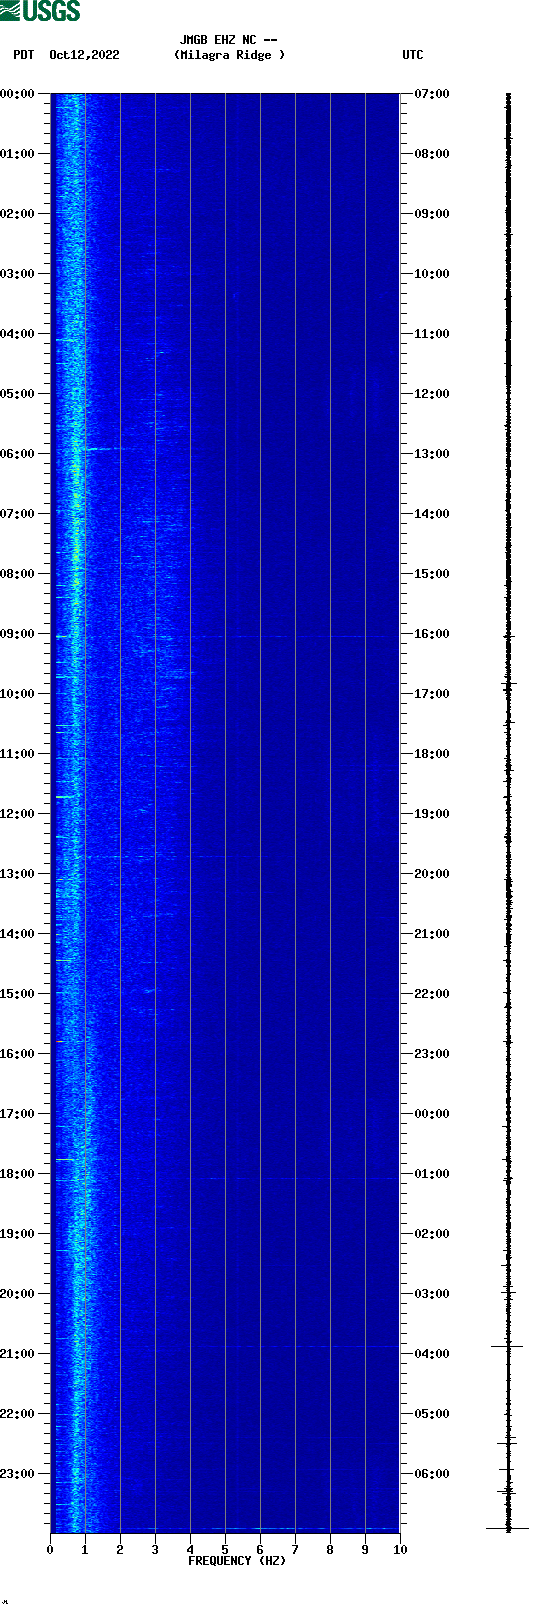Click the PDT timezone label
Image resolution: width=552 pixels, height=1613 pixels.
(23, 55)
